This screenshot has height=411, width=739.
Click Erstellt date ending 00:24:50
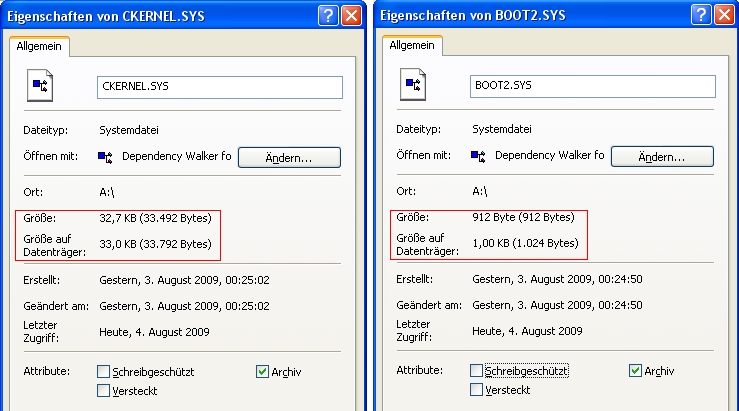(557, 279)
